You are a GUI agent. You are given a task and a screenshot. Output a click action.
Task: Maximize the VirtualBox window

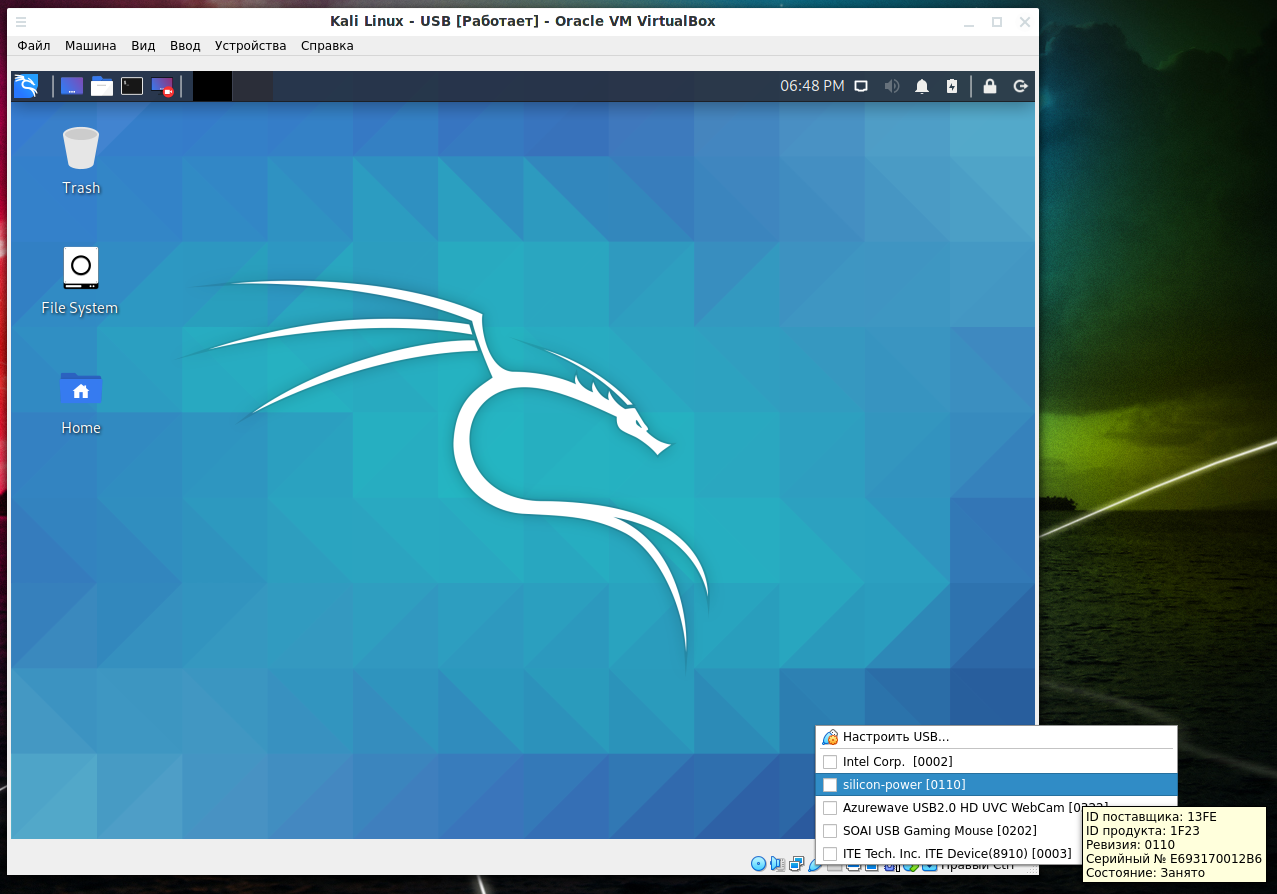pyautogui.click(x=997, y=21)
